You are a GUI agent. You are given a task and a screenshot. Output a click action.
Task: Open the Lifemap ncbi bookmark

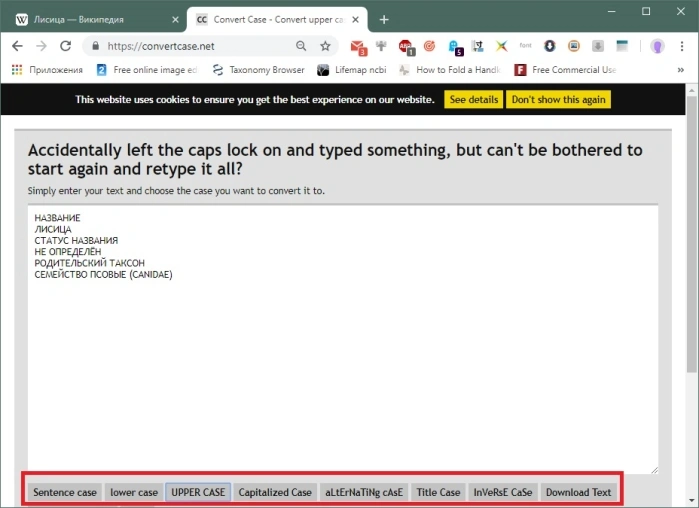click(x=352, y=70)
